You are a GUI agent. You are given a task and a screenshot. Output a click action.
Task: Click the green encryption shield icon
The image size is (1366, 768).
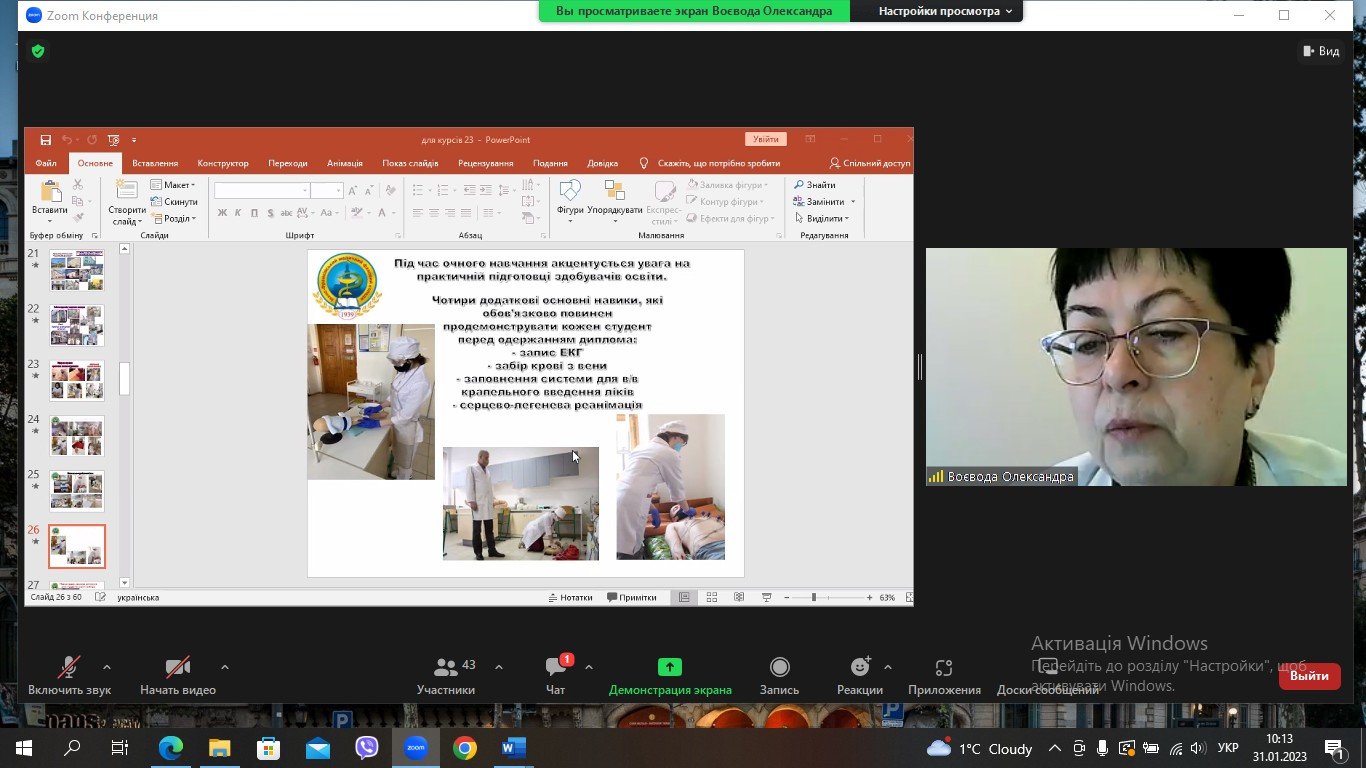pos(38,51)
